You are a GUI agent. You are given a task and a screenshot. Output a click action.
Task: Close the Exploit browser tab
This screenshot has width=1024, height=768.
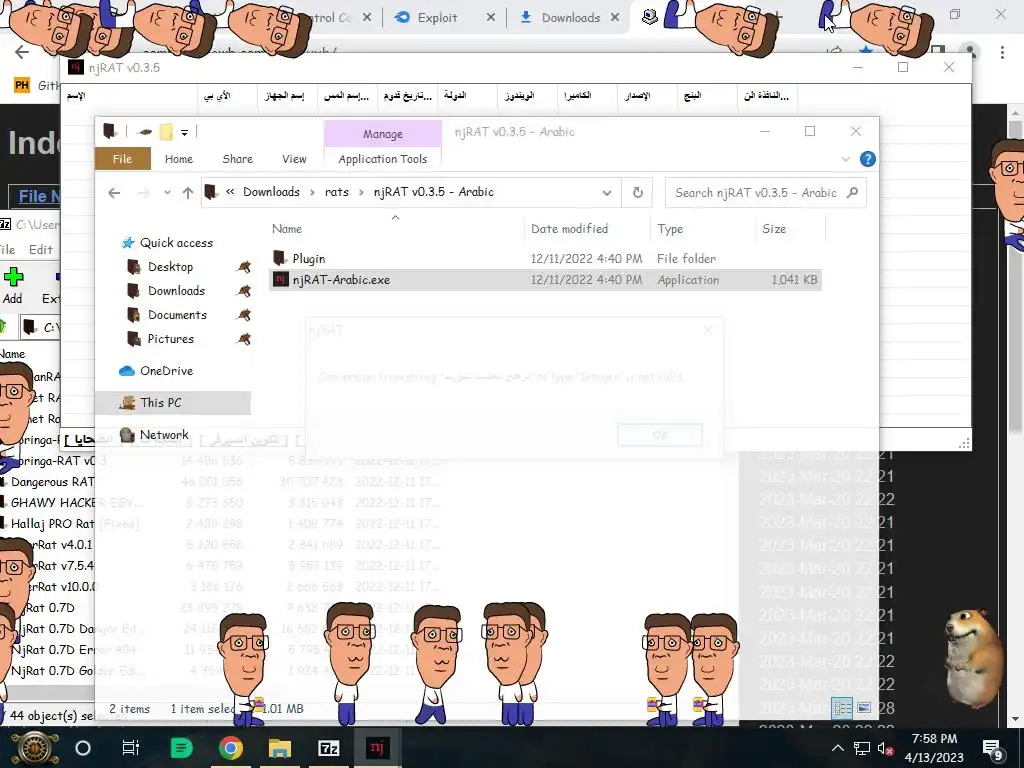point(491,18)
